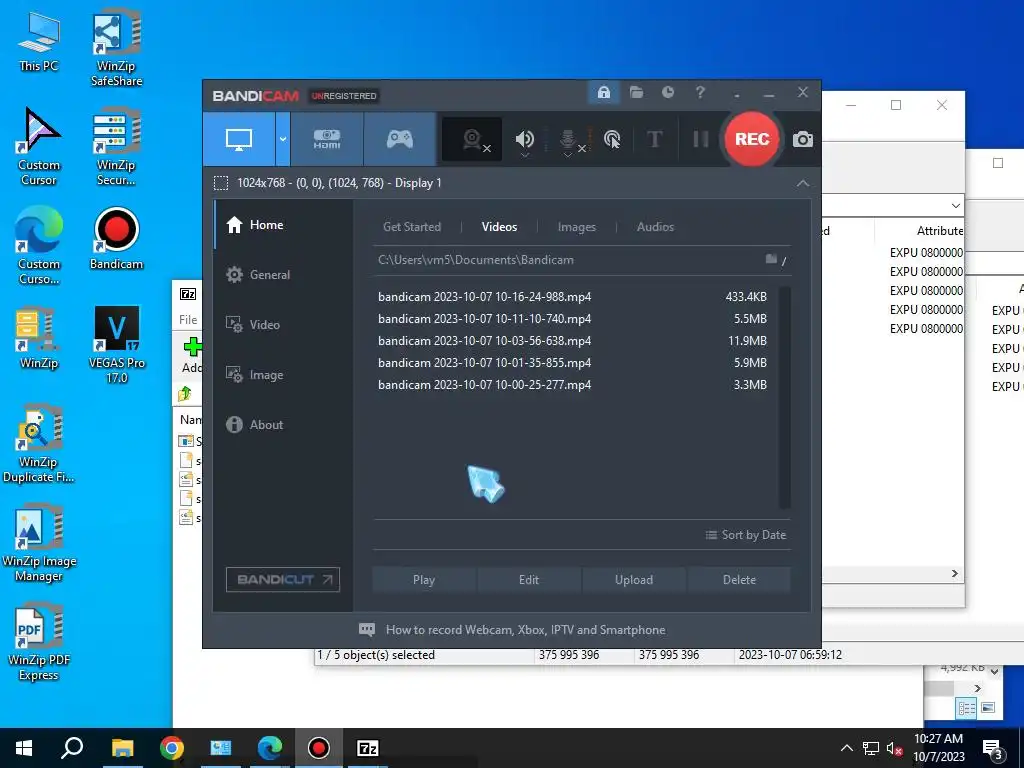Click the Delete button
Viewport: 1024px width, 768px height.
739,580
